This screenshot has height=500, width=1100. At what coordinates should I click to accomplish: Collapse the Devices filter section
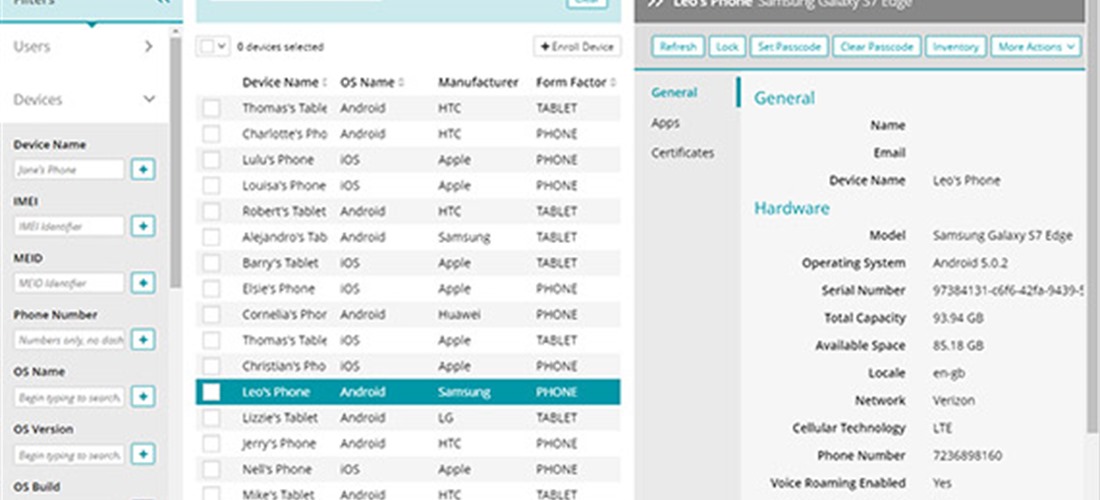tap(148, 100)
